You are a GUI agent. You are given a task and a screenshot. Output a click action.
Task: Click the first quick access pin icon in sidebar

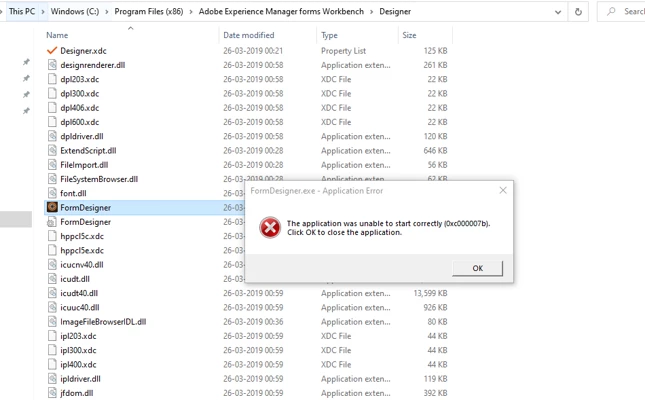pyautogui.click(x=26, y=62)
